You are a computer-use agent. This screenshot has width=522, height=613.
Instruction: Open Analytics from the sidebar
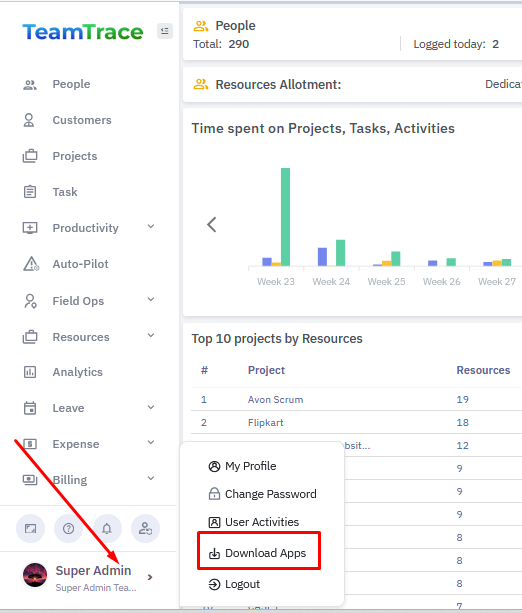point(77,372)
